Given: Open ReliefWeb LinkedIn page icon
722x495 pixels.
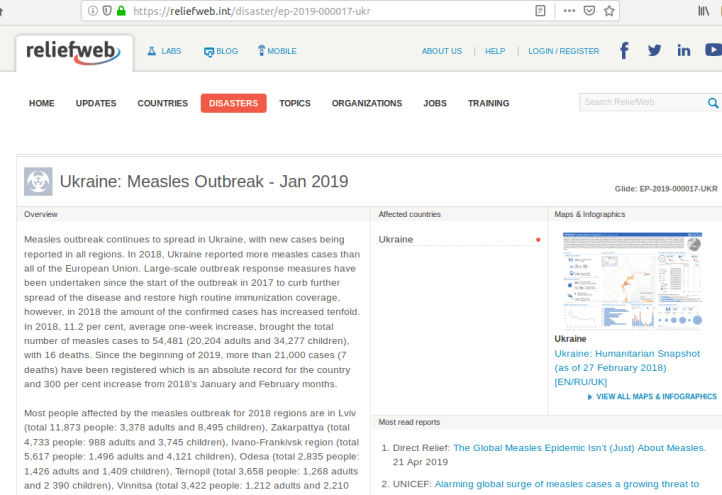Looking at the screenshot, I should (684, 51).
